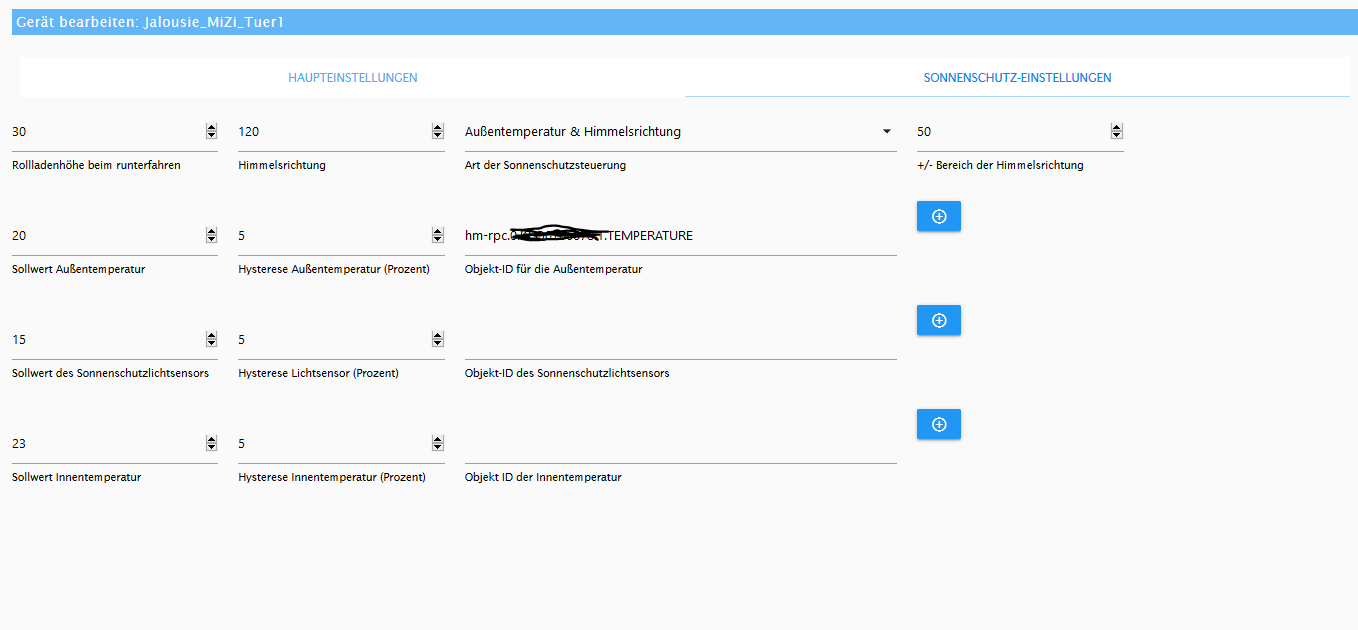Click the Rollladenhöhe beim runterfahren spinner
The image size is (1358, 630).
tap(211, 131)
